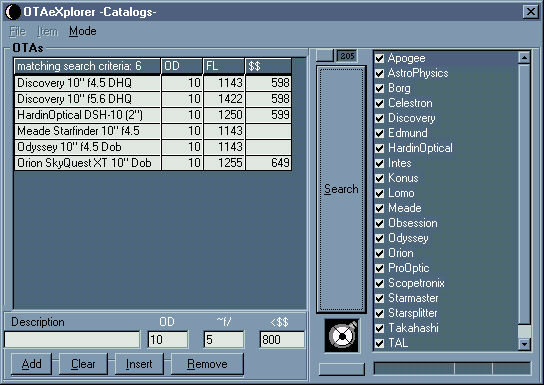The height and width of the screenshot is (385, 544).
Task: Toggle the Orion catalog checkbox
Action: click(x=380, y=253)
